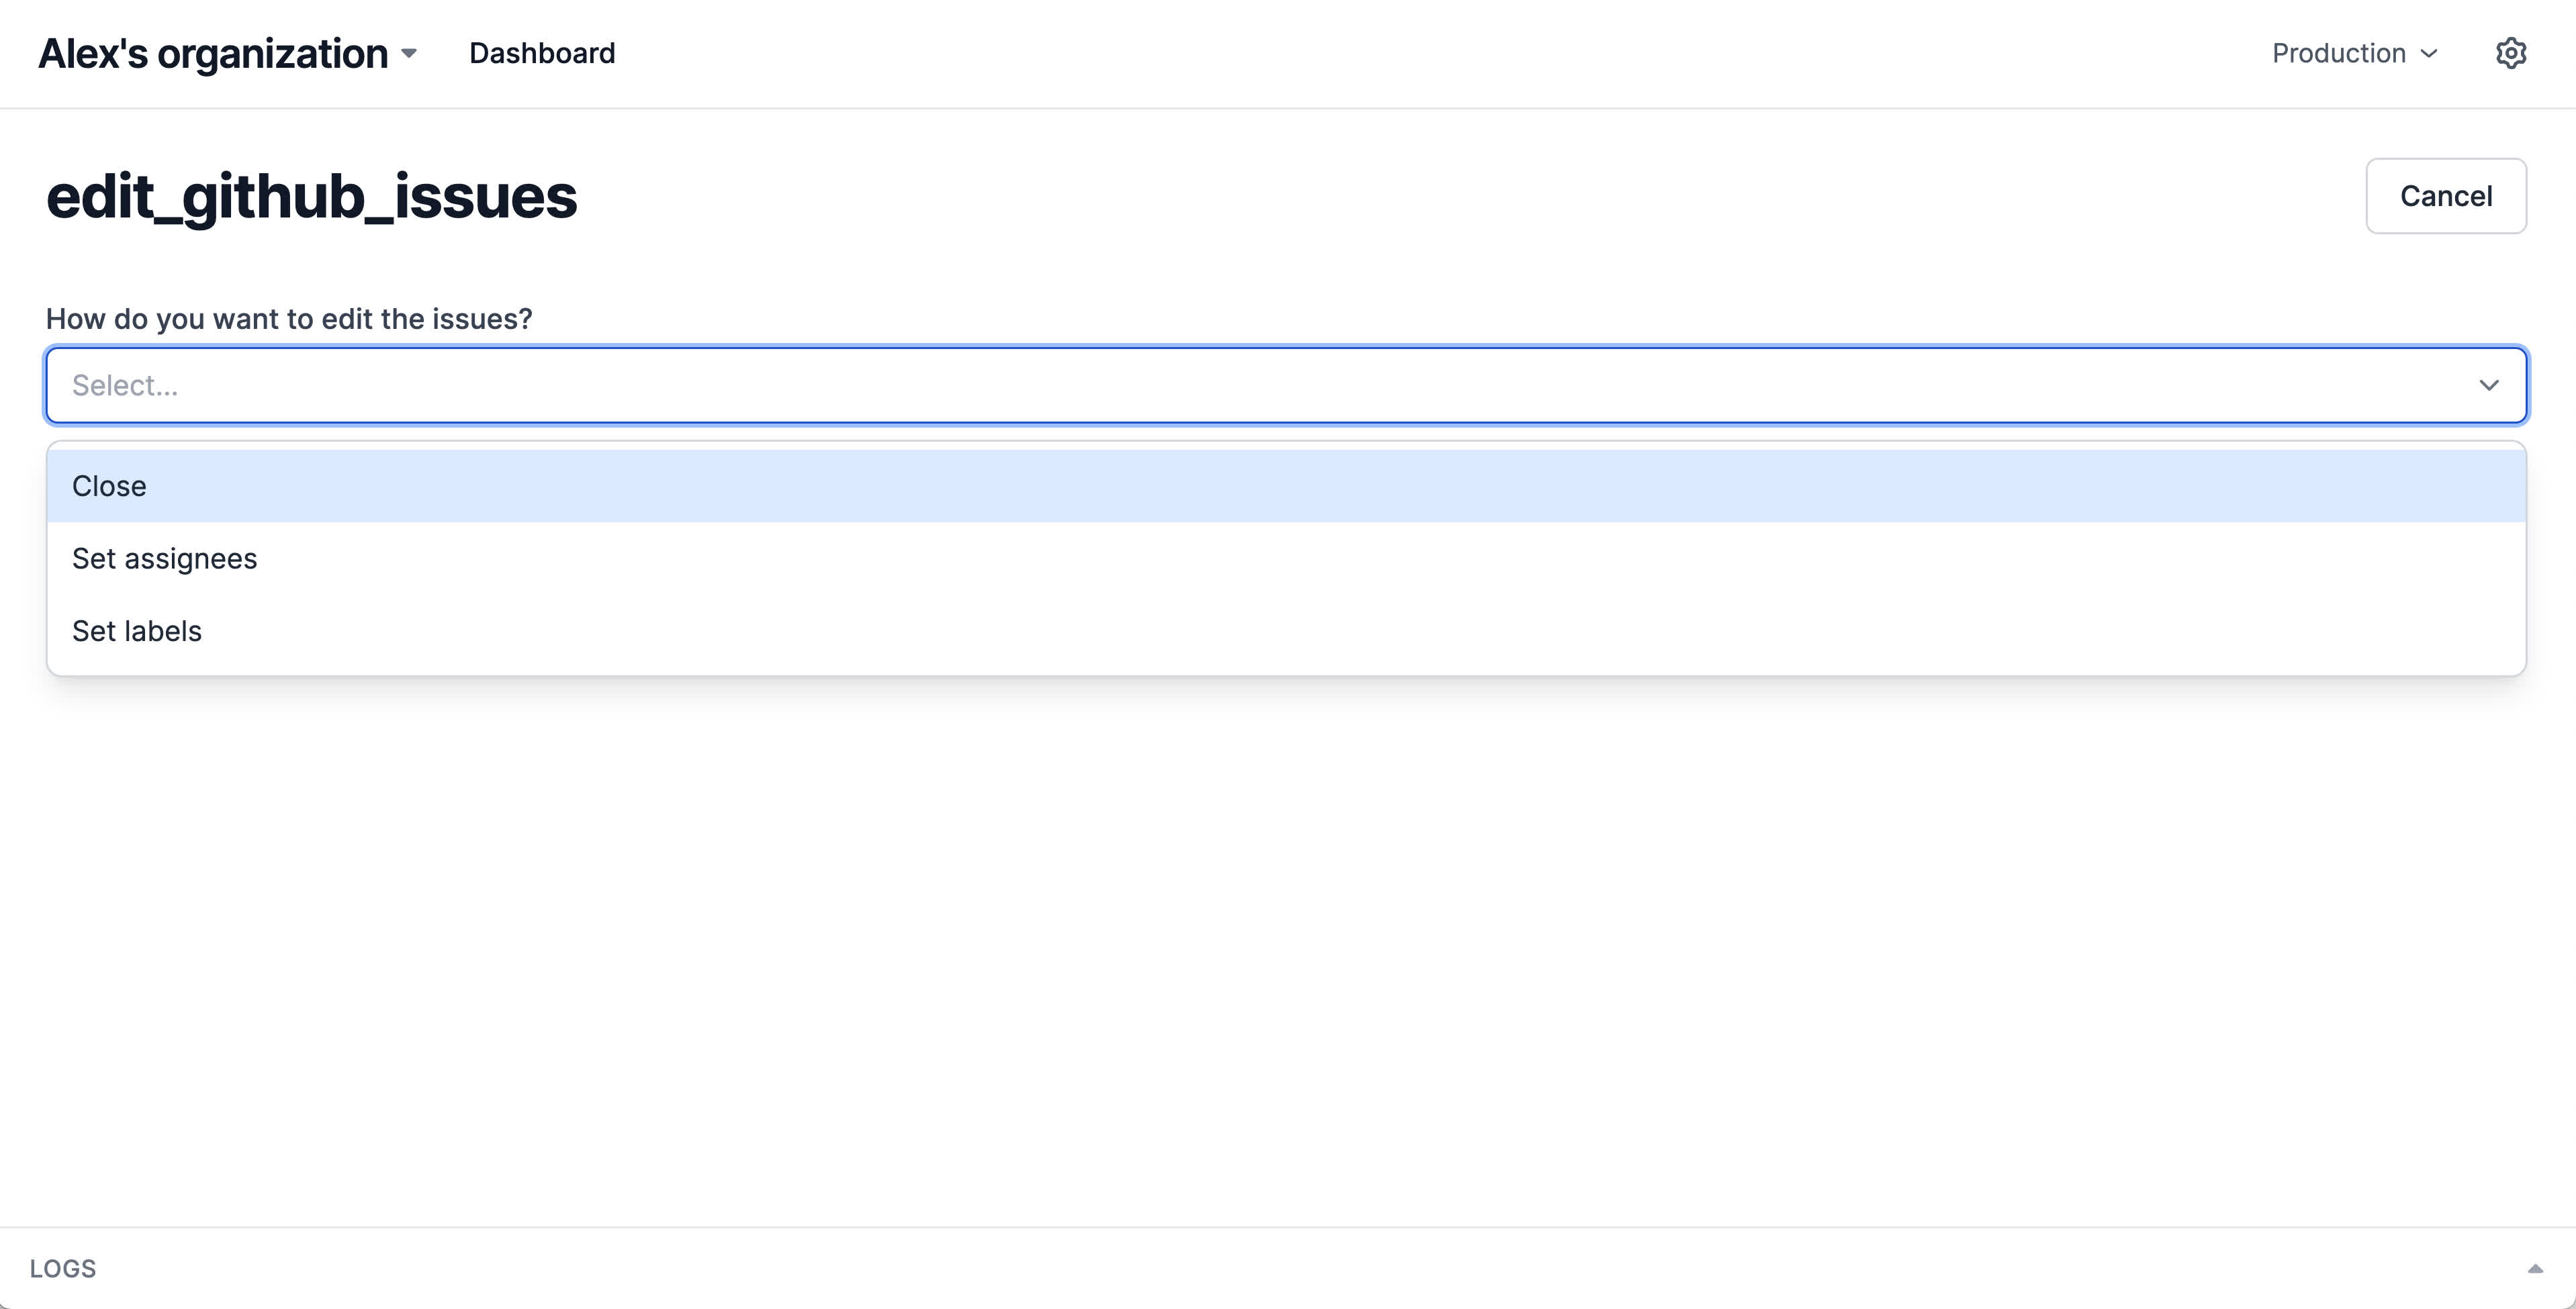Open the Production environment dropdown

coord(2353,53)
